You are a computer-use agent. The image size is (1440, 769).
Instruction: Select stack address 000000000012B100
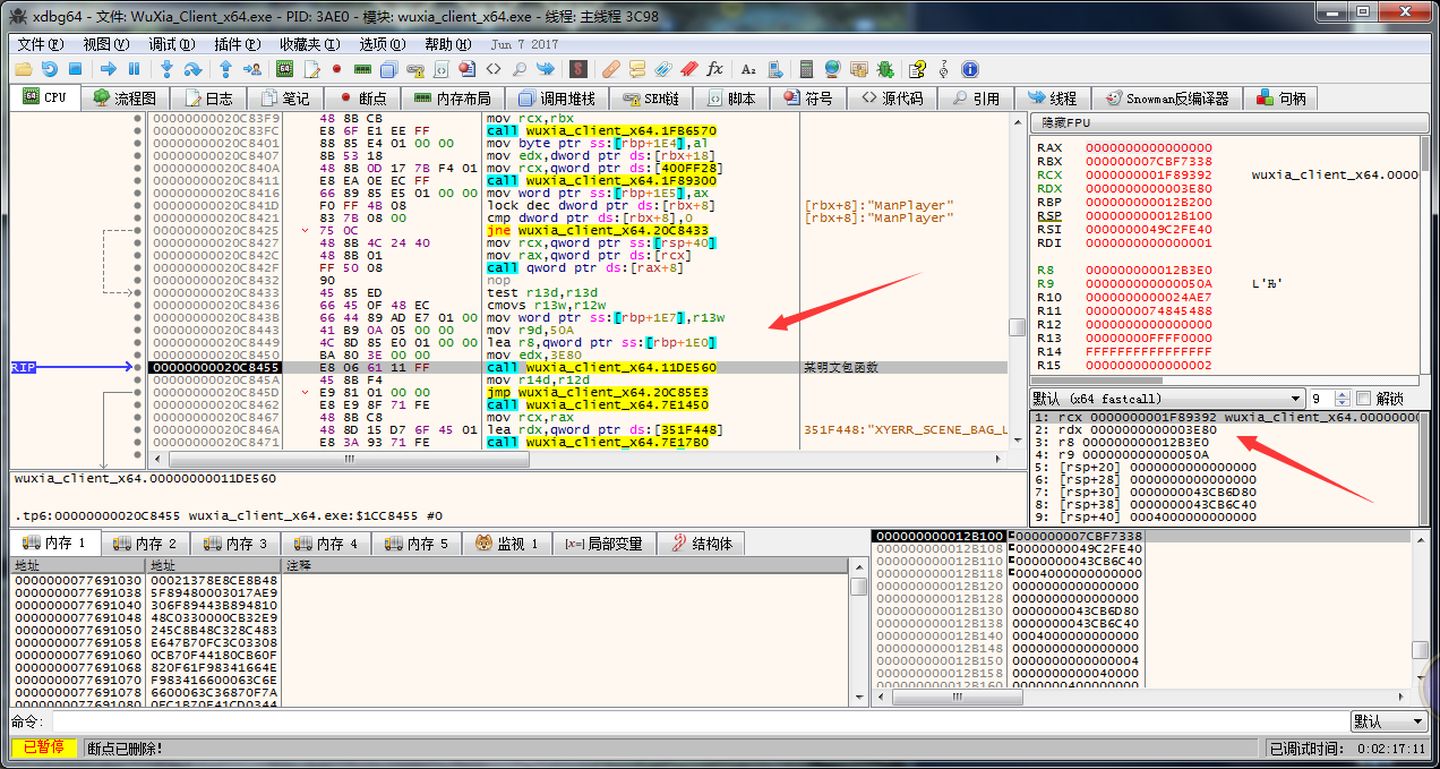tap(939, 536)
